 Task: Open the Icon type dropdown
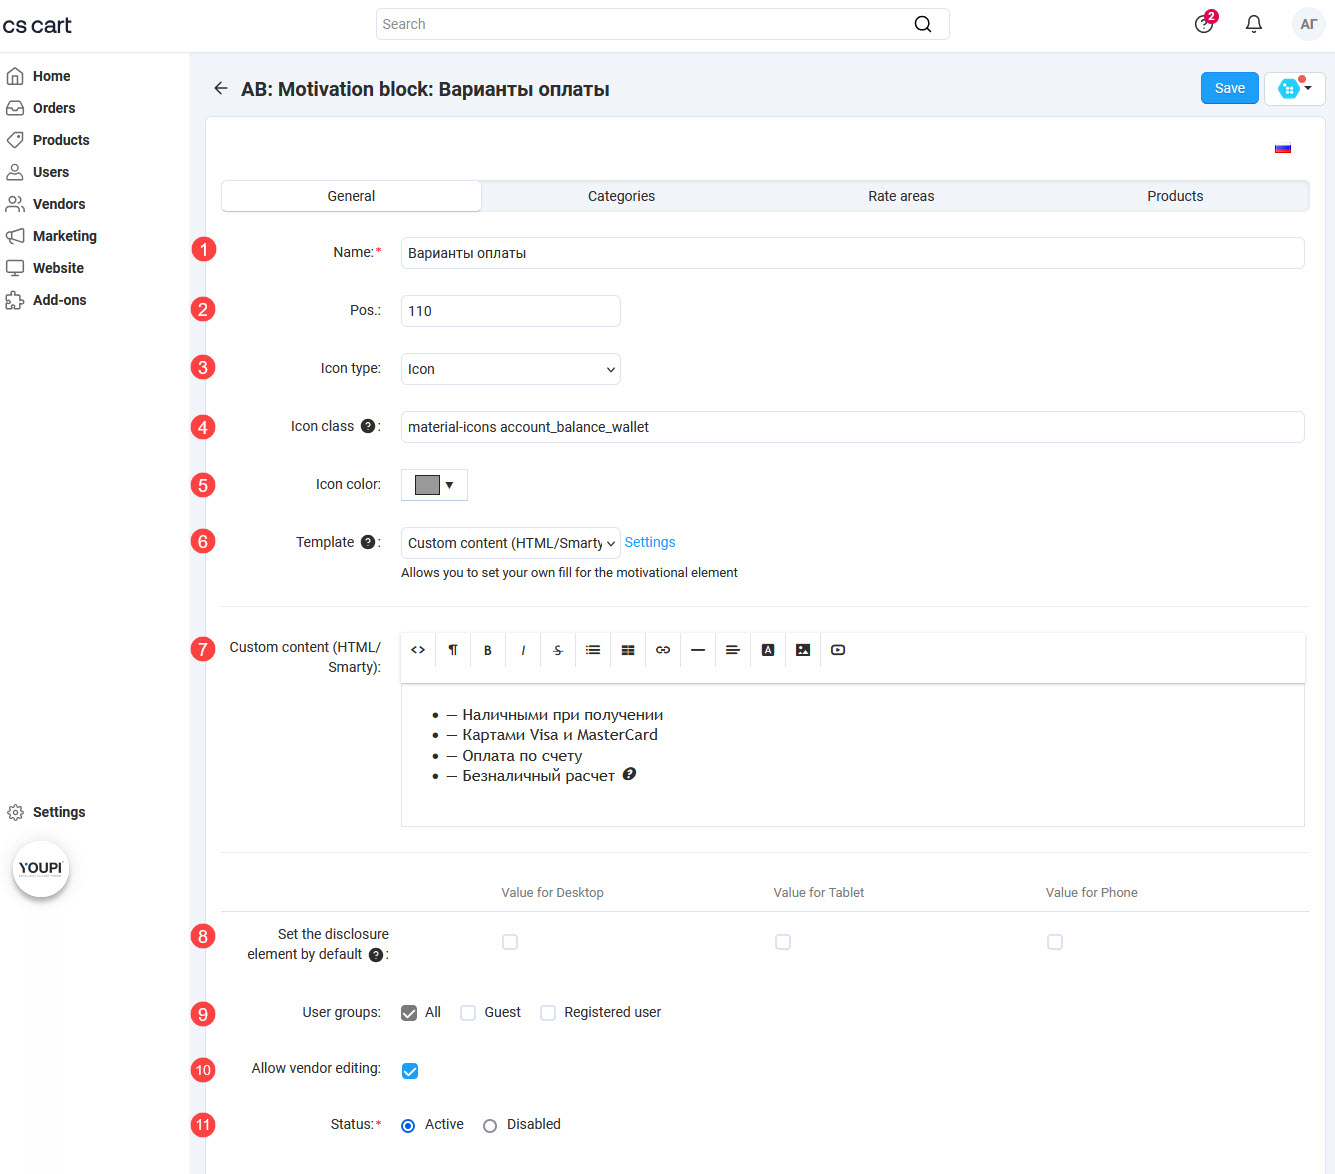(510, 369)
